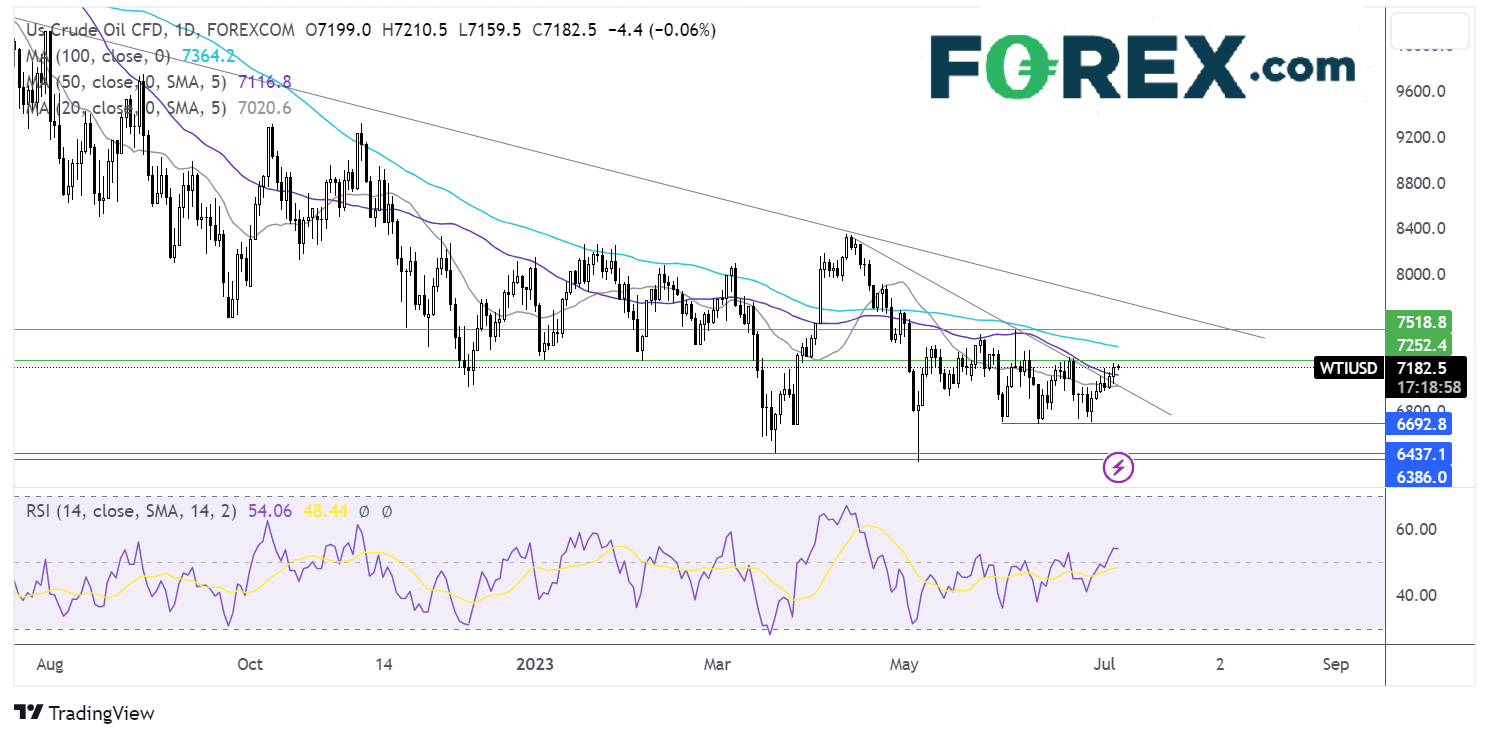
Task: Click the Oct label on time axis
Action: (250, 664)
